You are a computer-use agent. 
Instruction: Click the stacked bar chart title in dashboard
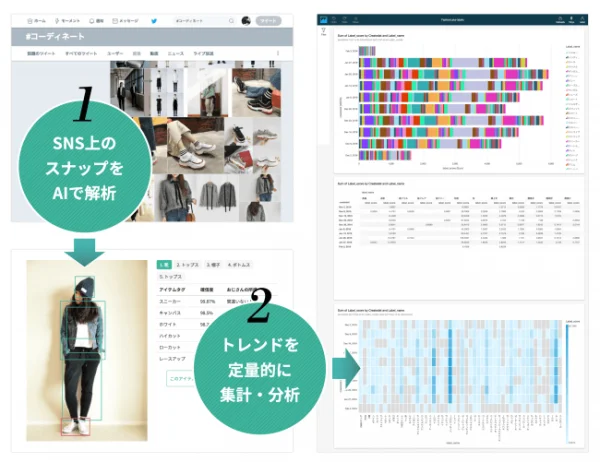tap(371, 36)
